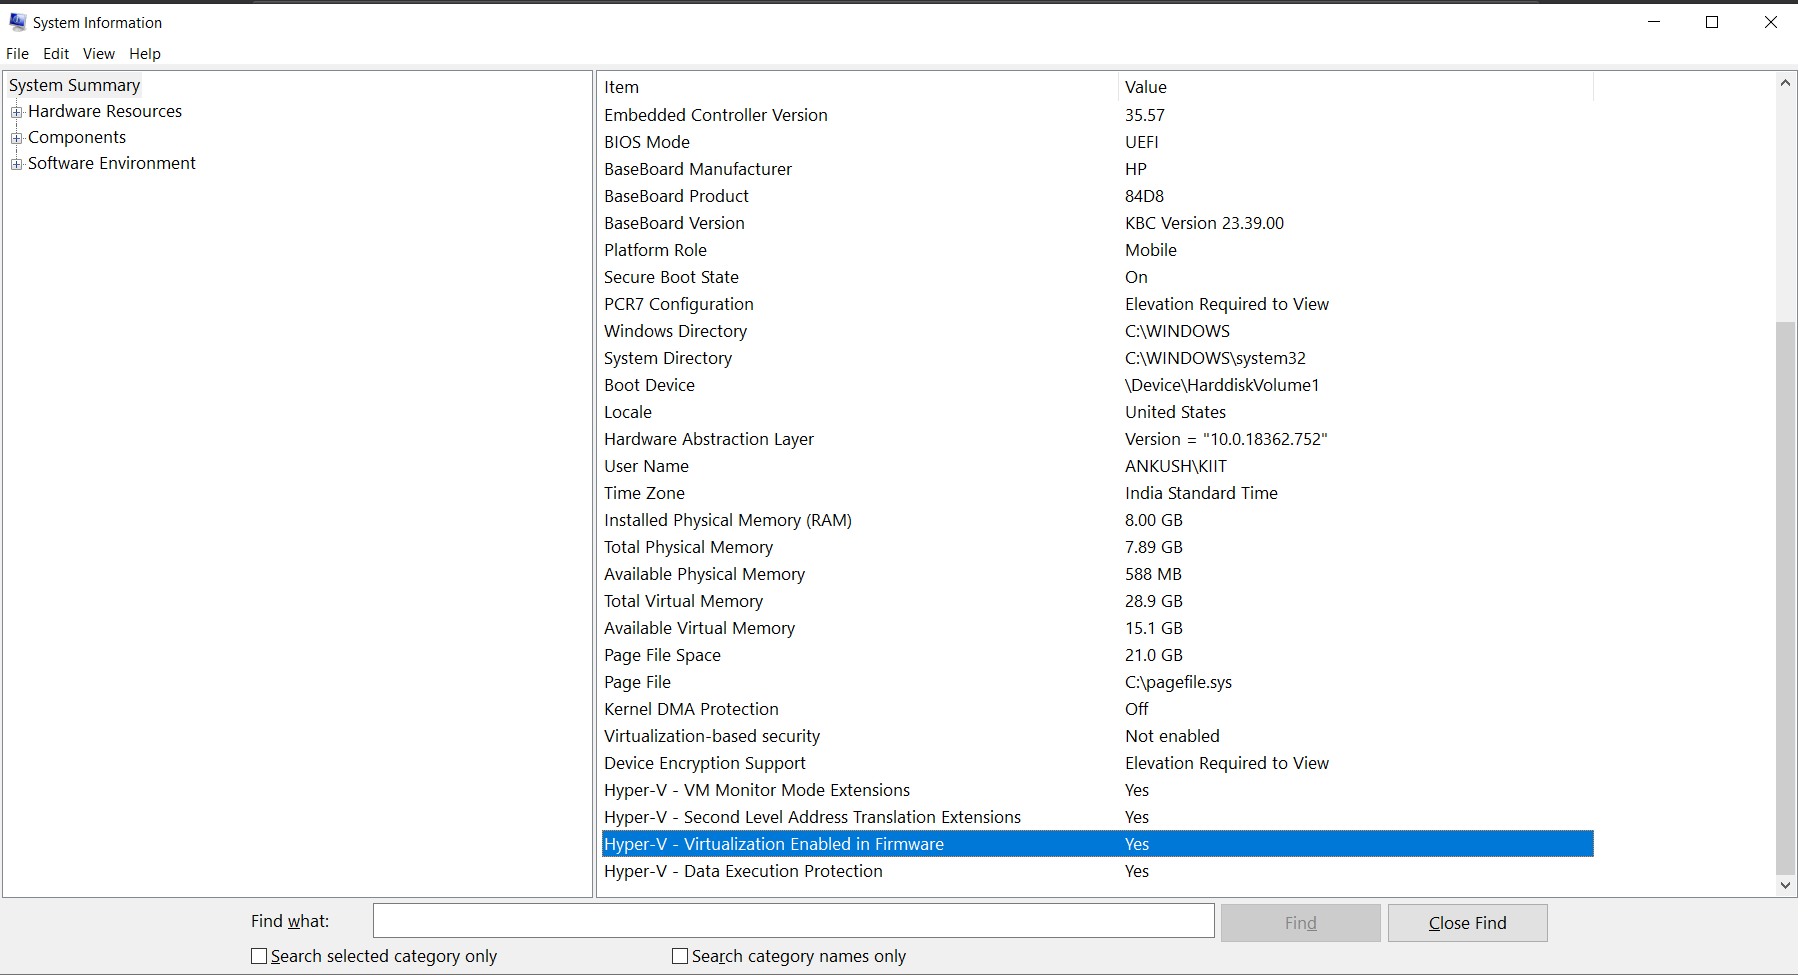Open the Help menu
Viewport: 1798px width, 976px height.
coord(145,54)
